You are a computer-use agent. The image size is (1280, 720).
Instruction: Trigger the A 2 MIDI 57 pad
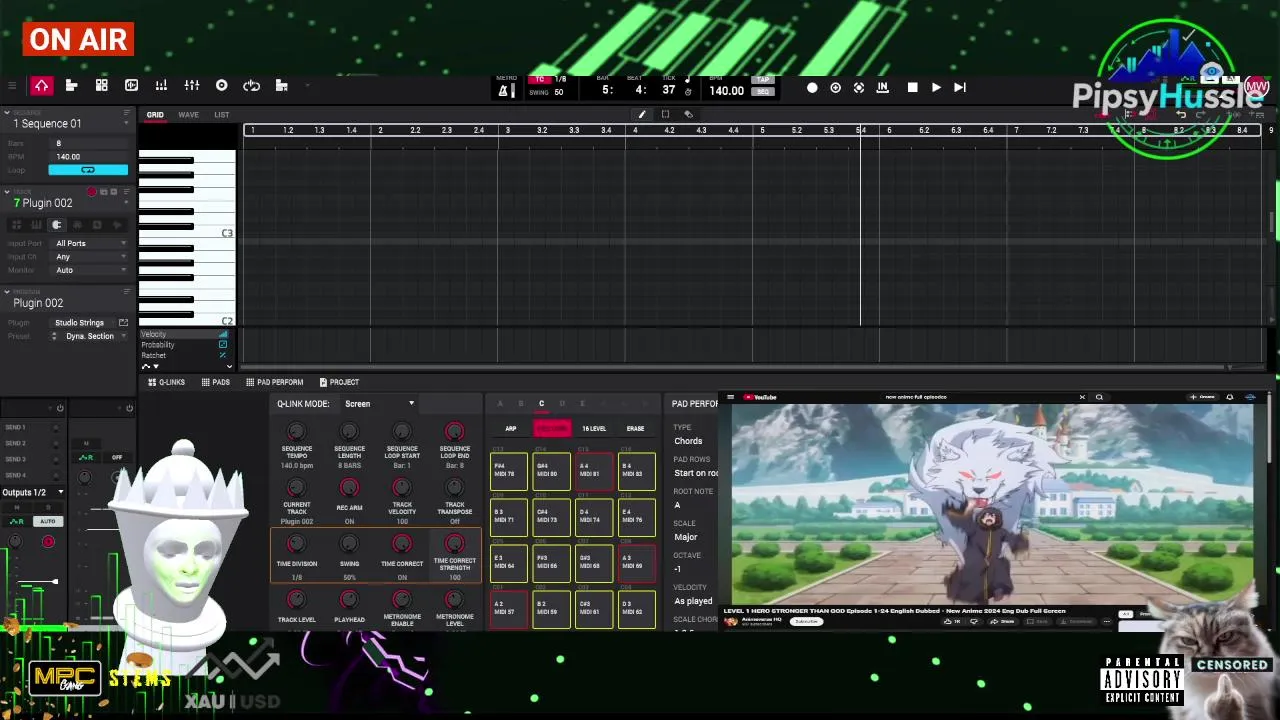click(x=509, y=609)
